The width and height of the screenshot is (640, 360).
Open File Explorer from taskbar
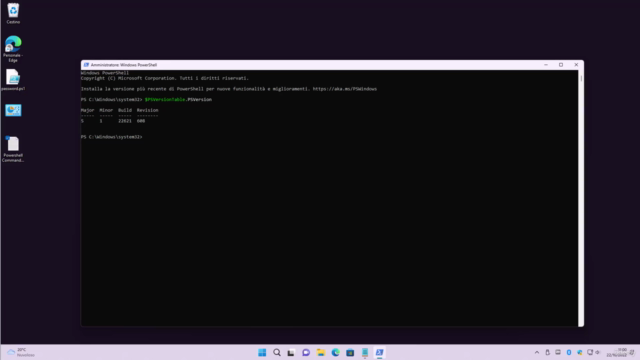[321, 353]
